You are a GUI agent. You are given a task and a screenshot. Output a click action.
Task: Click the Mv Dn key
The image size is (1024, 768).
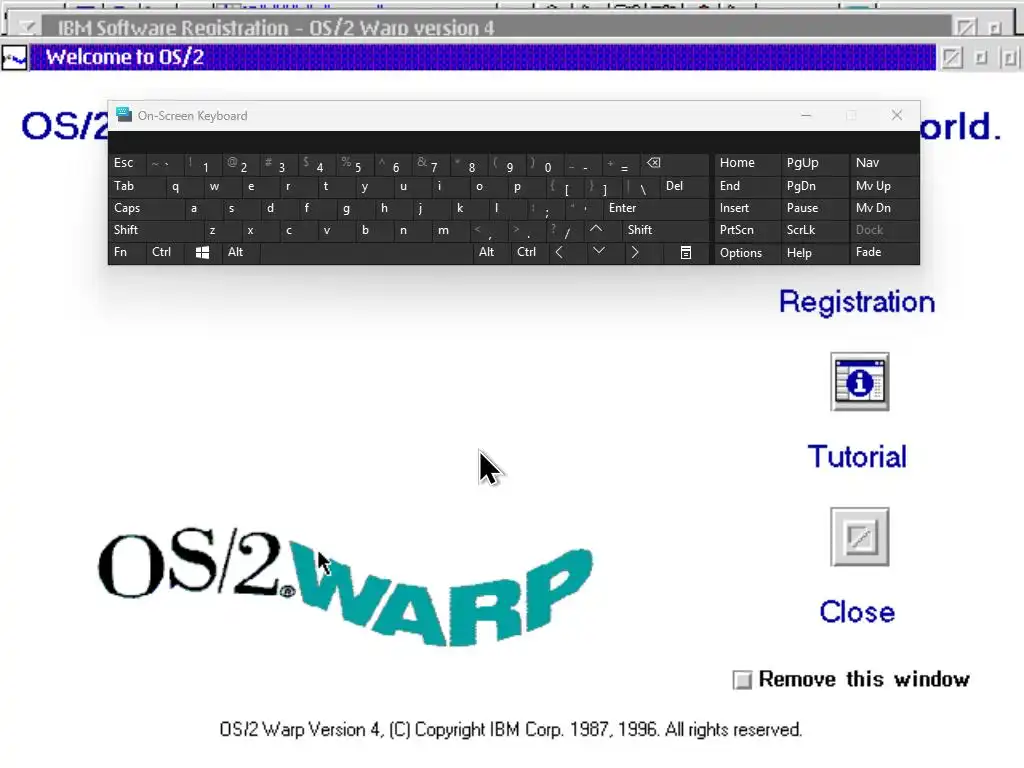tap(884, 208)
